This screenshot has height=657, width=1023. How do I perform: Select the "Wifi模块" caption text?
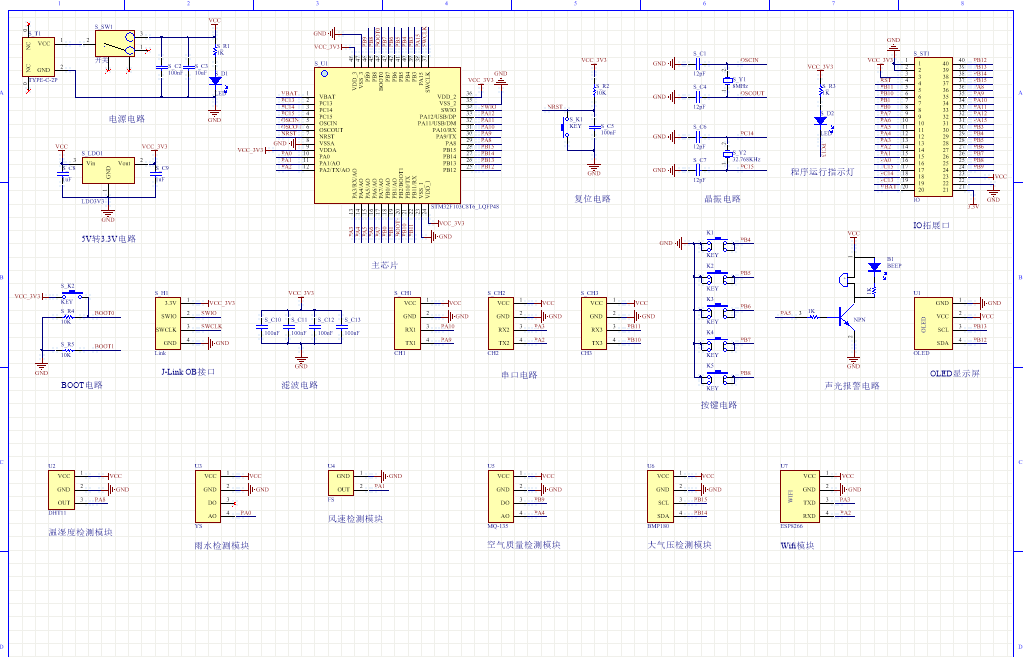[x=797, y=545]
